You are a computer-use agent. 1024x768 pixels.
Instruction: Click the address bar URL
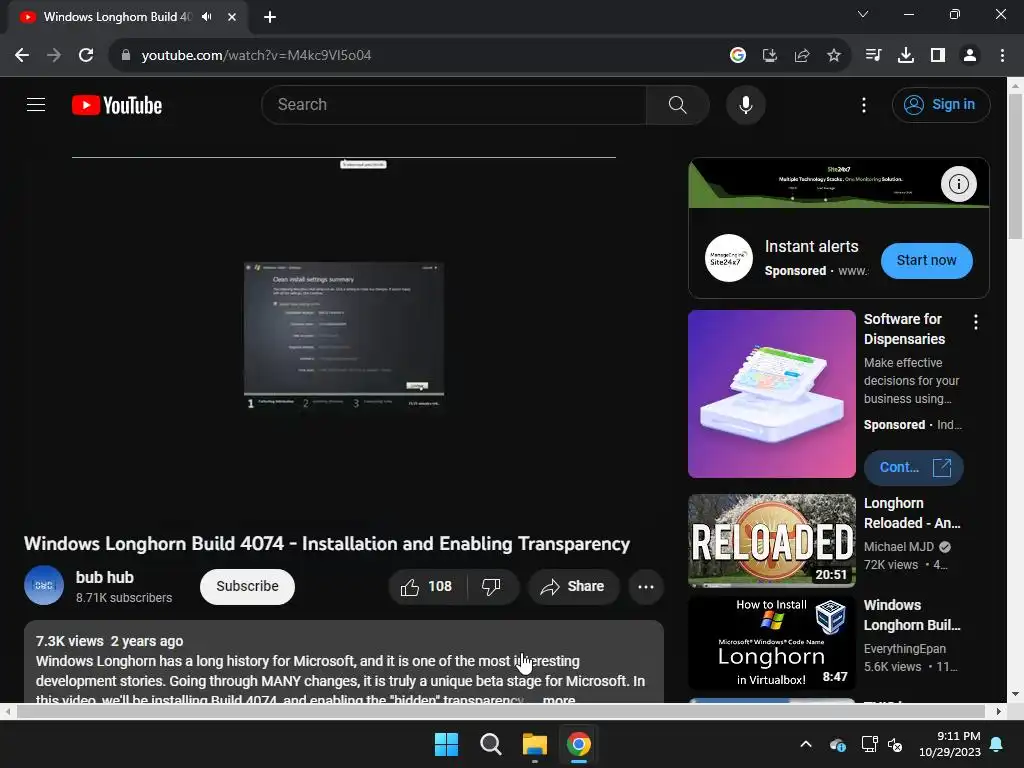pos(256,55)
